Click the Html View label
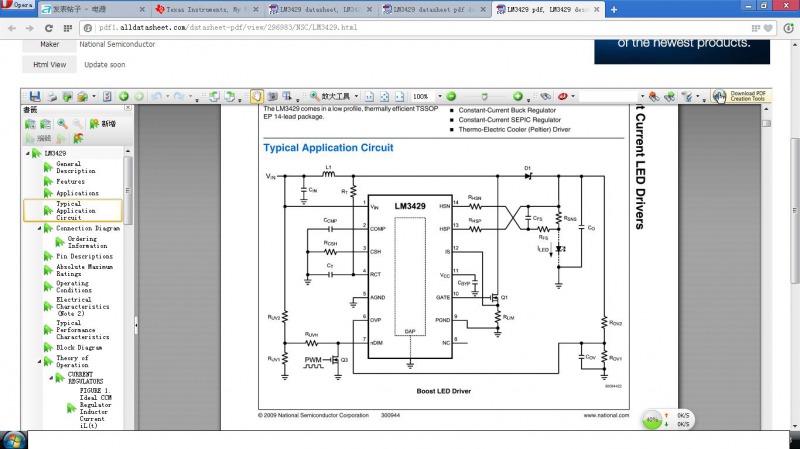 point(49,64)
